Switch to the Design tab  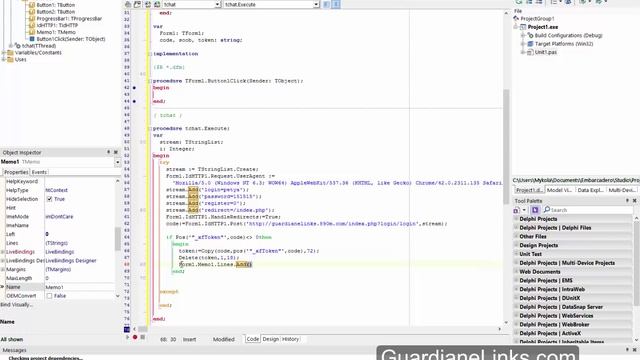click(270, 339)
